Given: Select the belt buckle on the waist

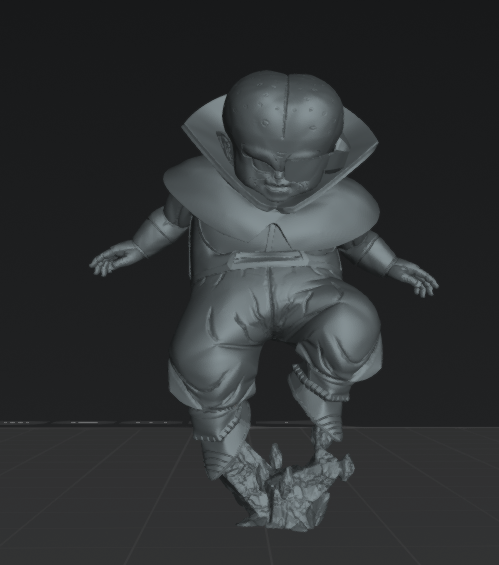Looking at the screenshot, I should 267,258.
